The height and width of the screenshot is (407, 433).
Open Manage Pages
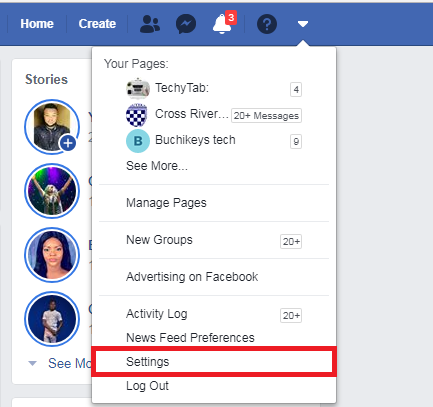point(166,203)
